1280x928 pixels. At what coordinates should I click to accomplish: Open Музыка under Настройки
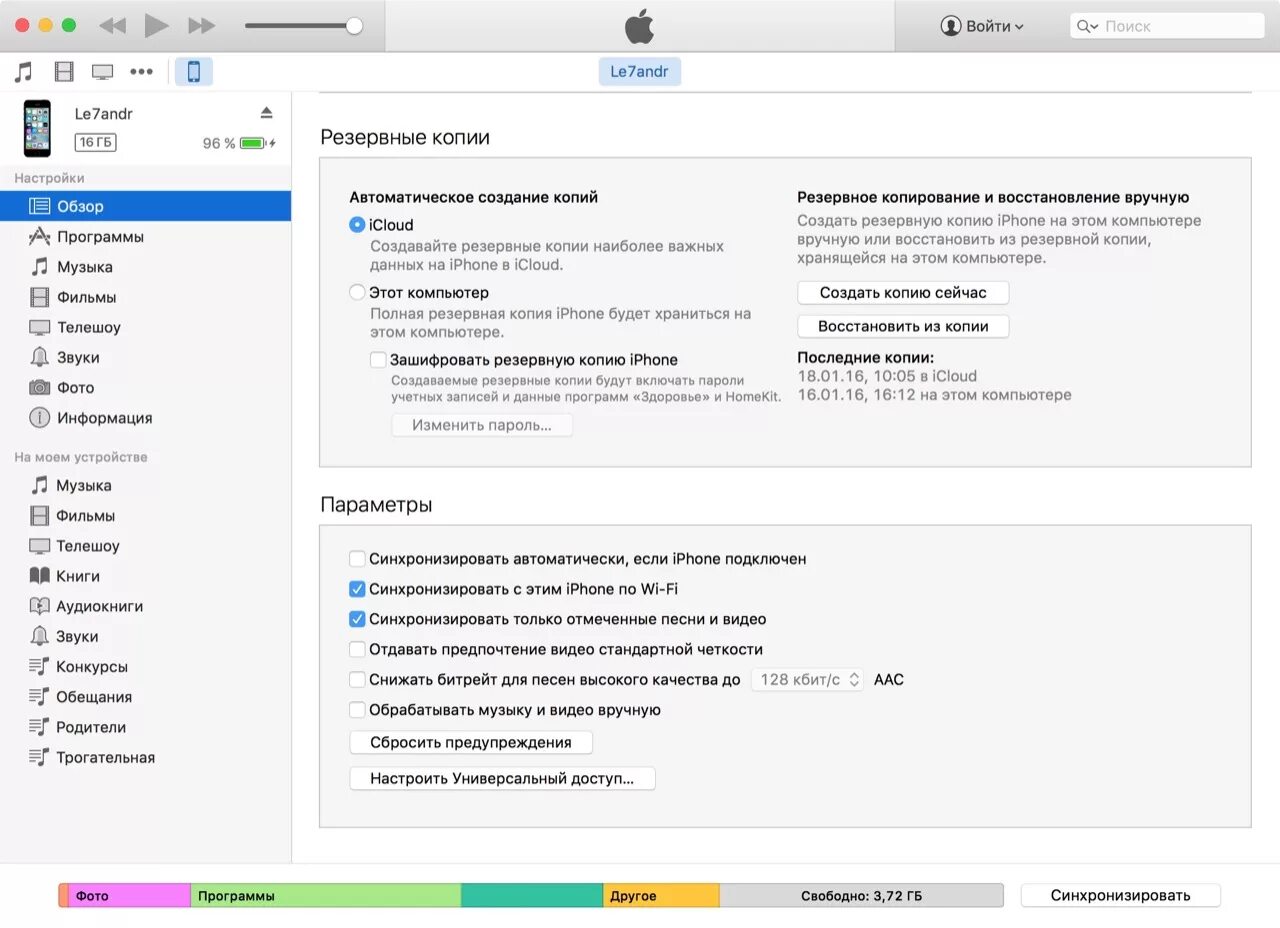pyautogui.click(x=145, y=267)
